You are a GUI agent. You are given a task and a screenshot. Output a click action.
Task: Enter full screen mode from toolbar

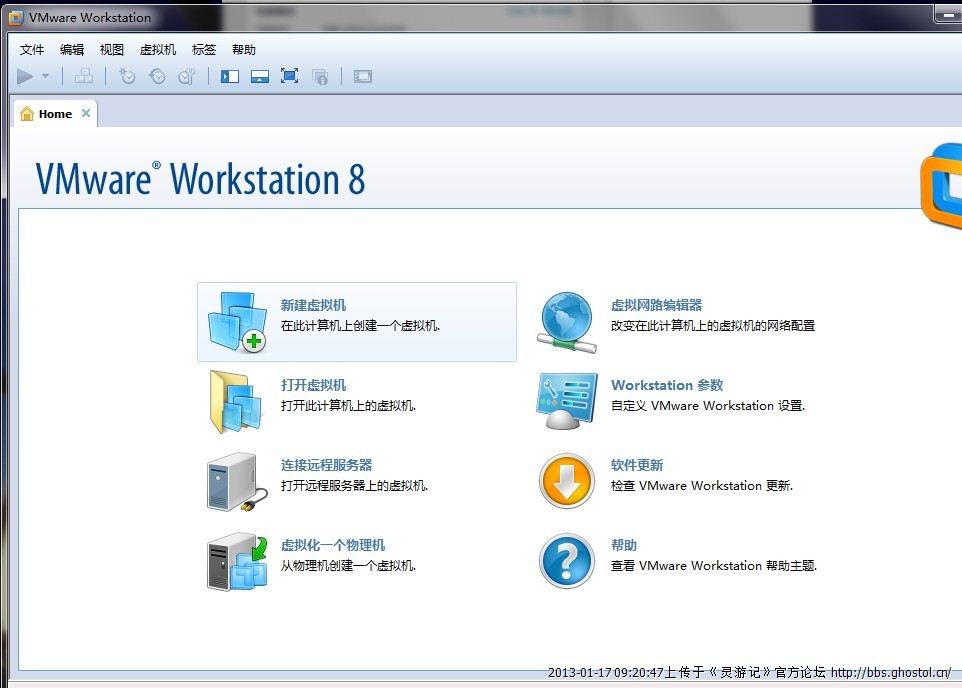tap(290, 76)
